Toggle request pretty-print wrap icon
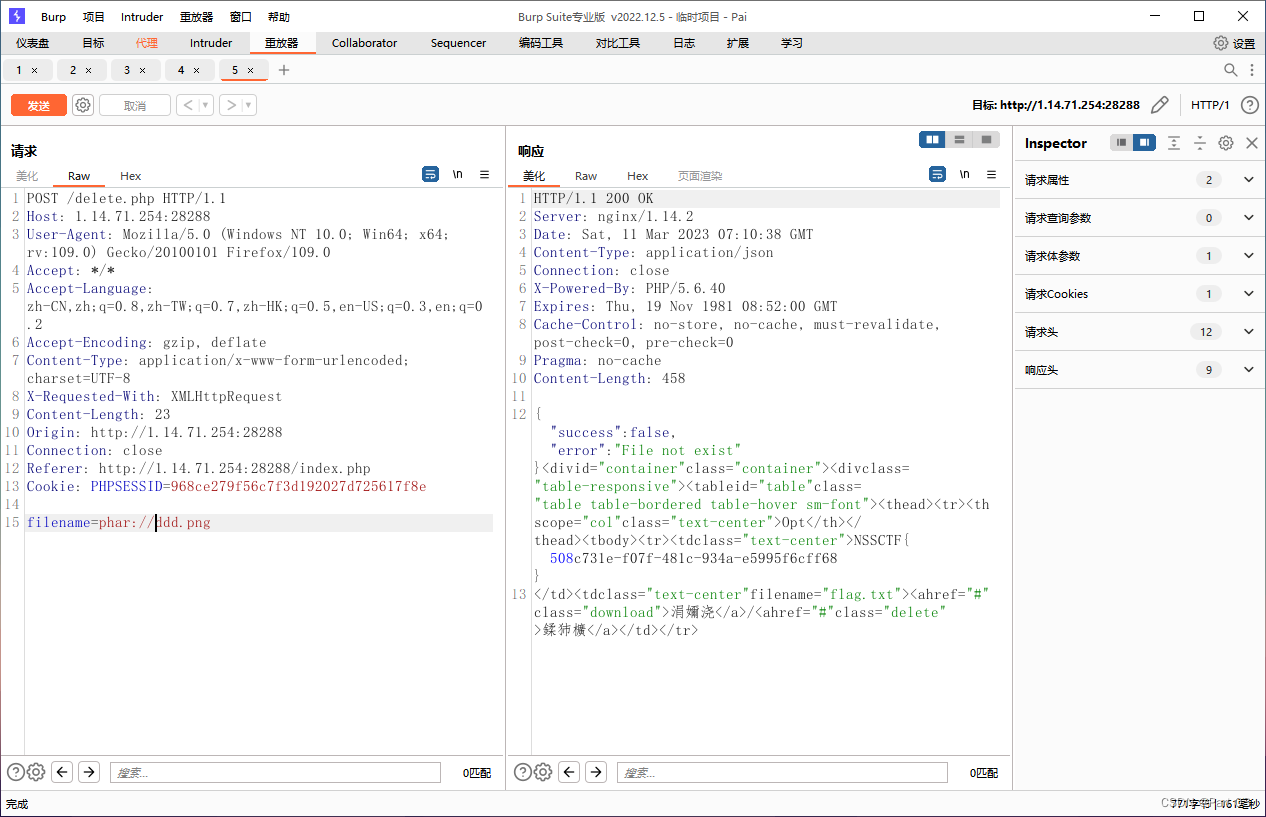 tap(431, 174)
